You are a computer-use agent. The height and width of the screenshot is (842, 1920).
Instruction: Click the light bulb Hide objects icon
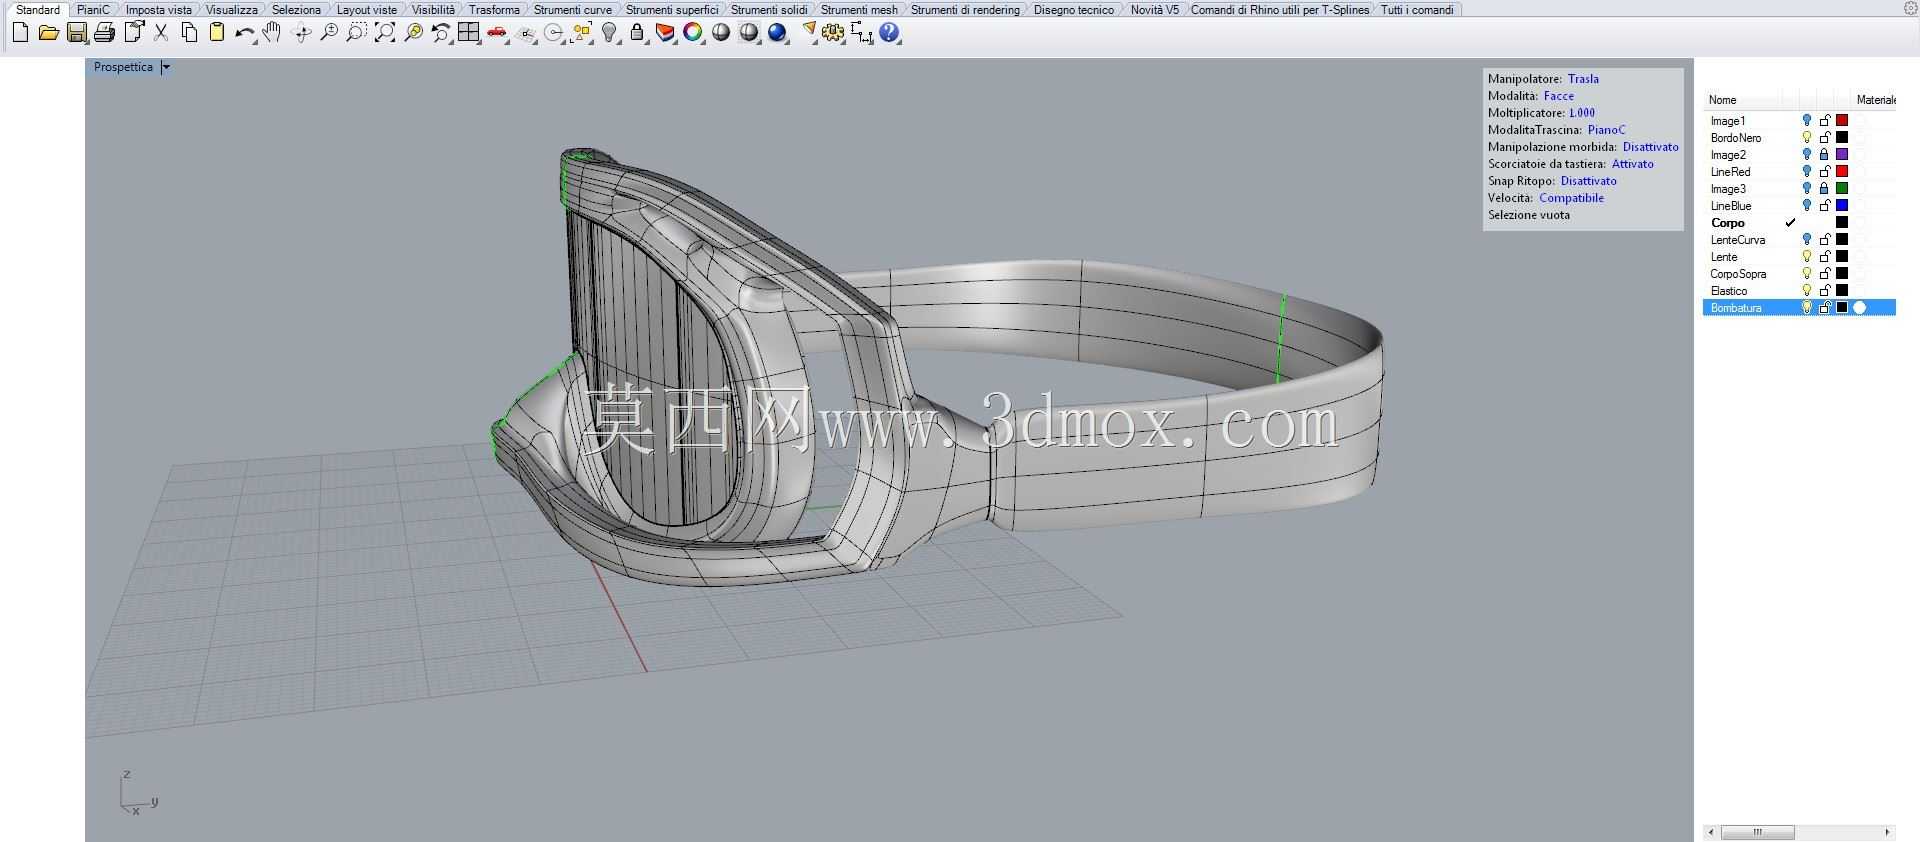[x=609, y=33]
